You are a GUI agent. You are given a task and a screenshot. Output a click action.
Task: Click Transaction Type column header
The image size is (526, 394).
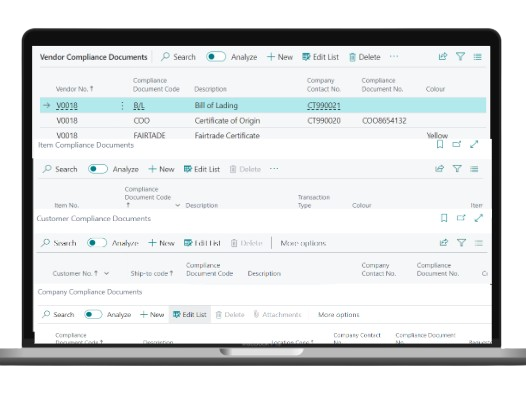click(314, 201)
